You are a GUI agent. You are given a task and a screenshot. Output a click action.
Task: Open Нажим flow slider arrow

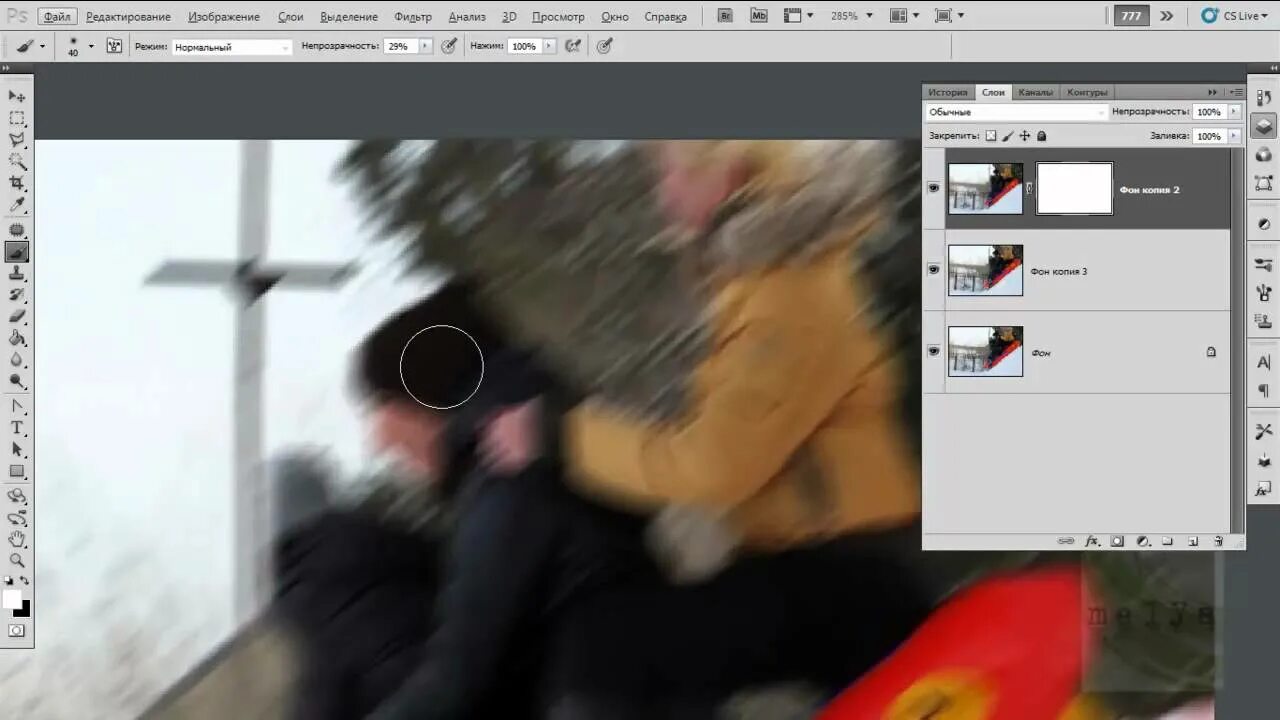pos(549,46)
